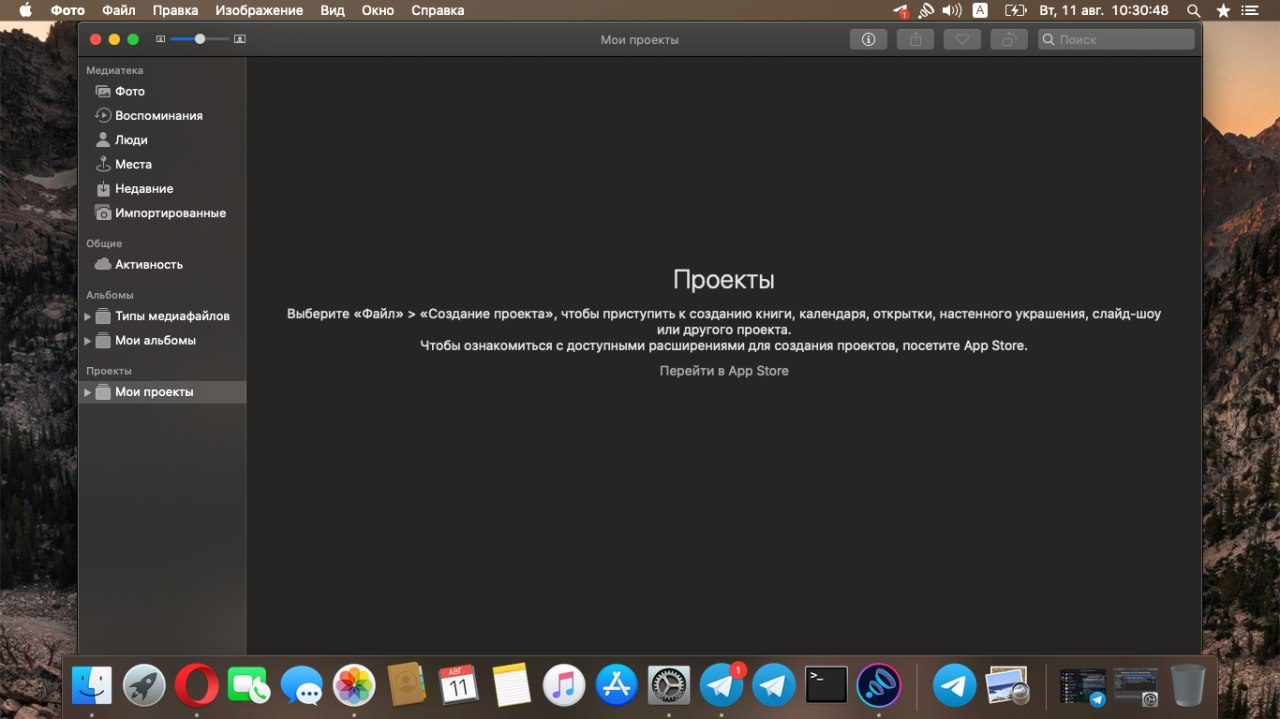Click the Медиатека sidebar section header
Viewport: 1280px width, 719px height.
click(x=115, y=71)
